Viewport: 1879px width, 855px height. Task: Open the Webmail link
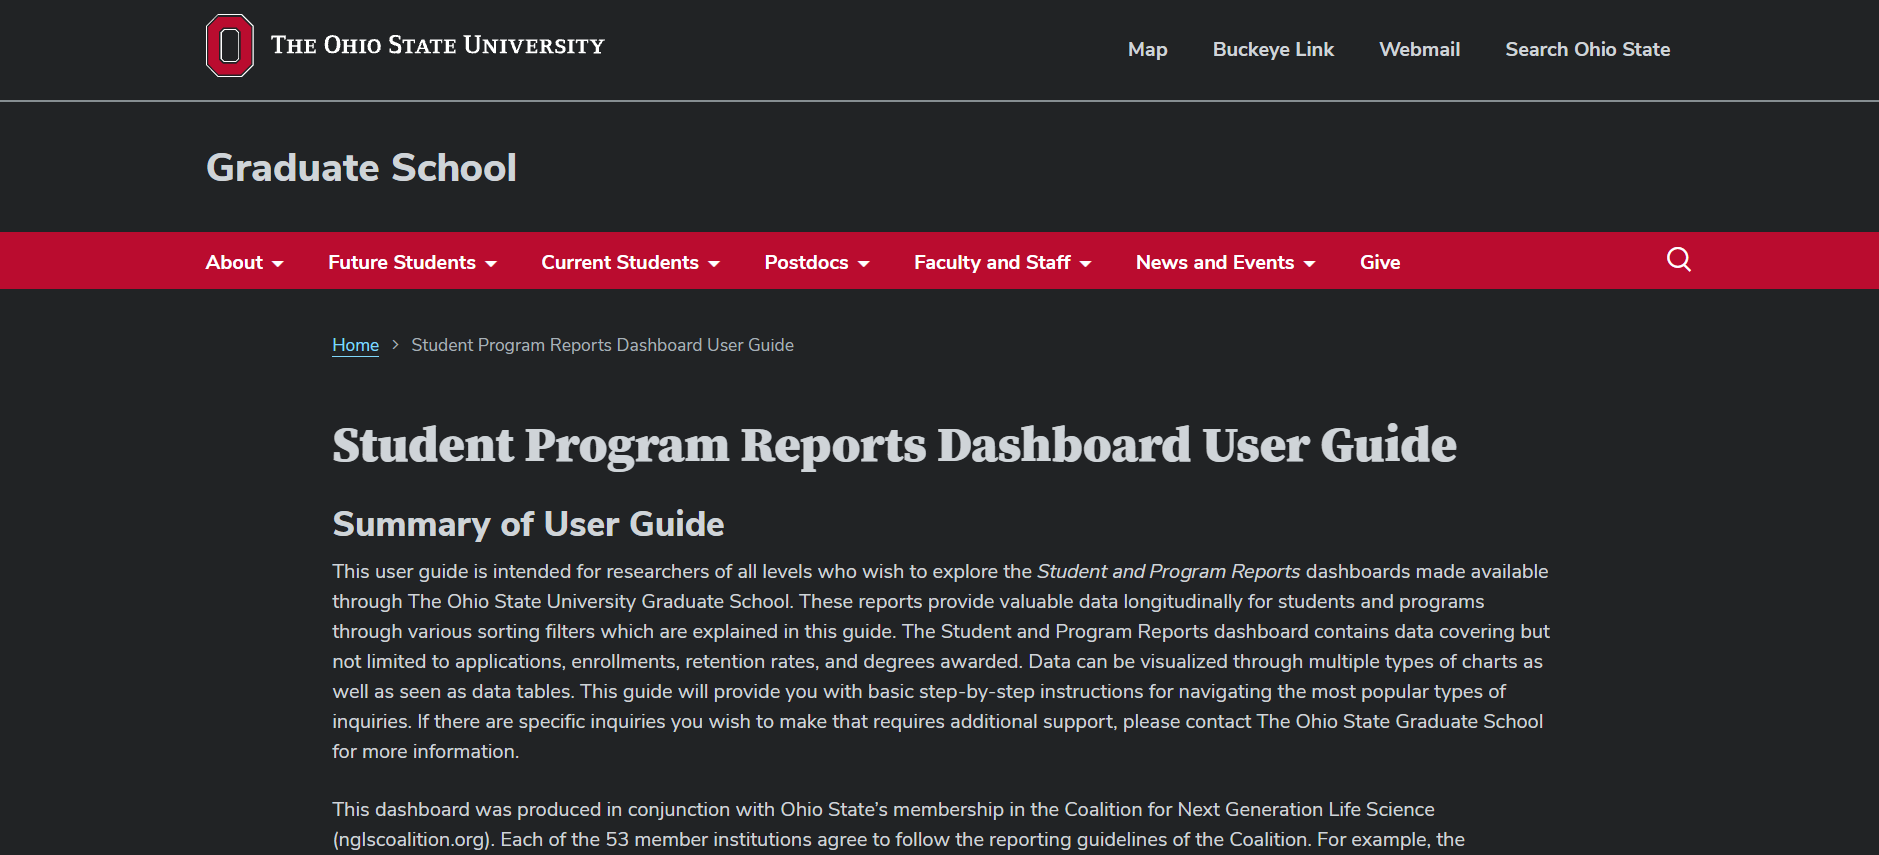tap(1419, 49)
